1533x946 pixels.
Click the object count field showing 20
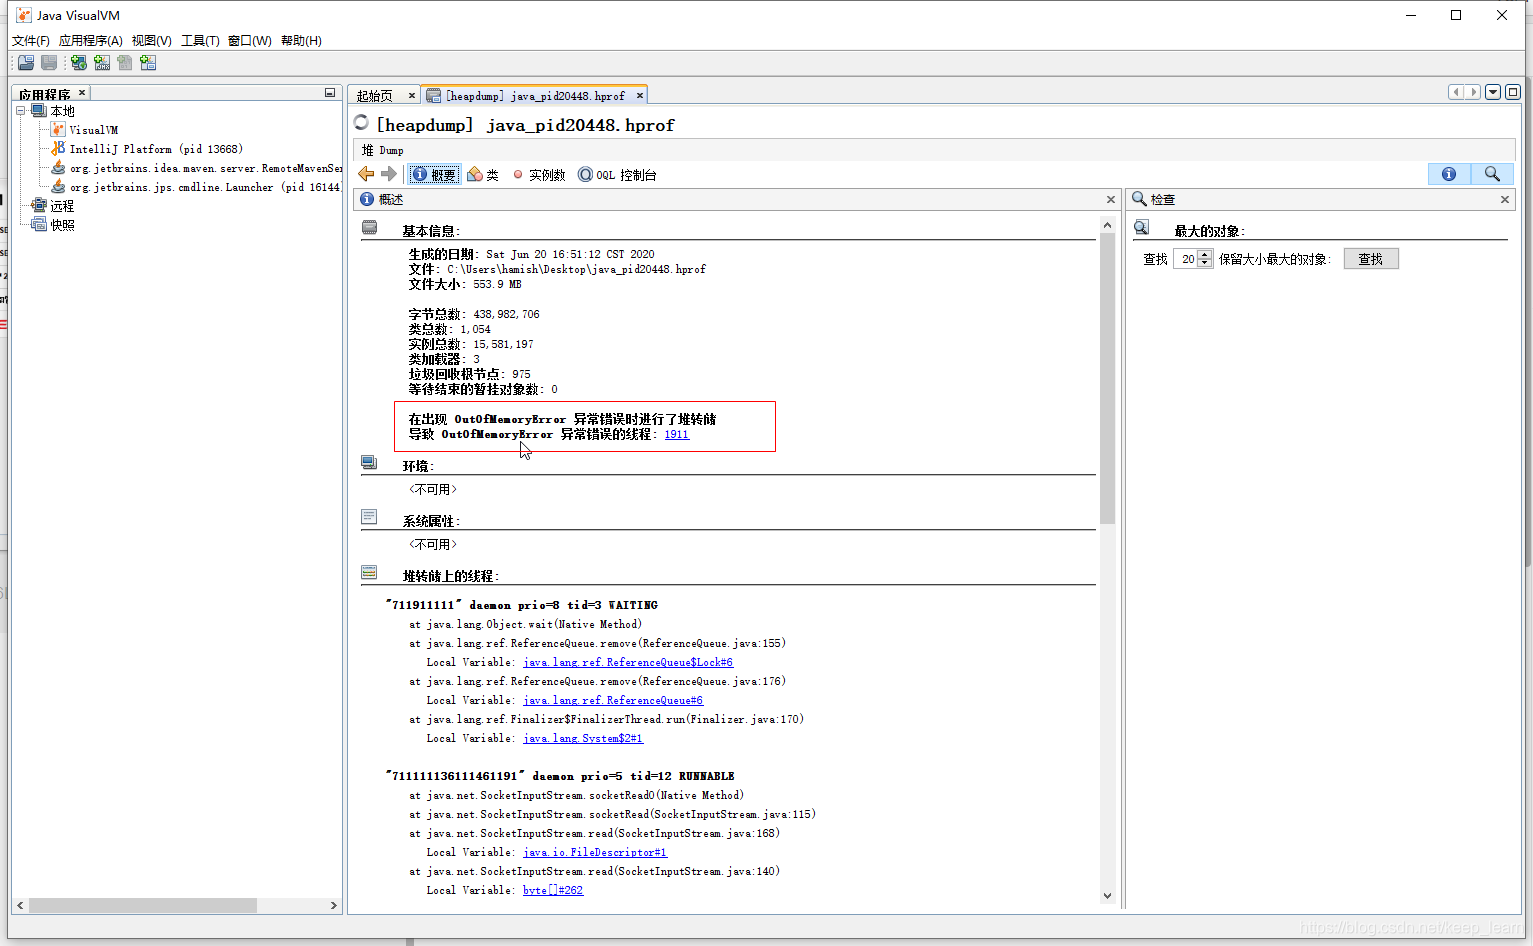tap(1186, 259)
